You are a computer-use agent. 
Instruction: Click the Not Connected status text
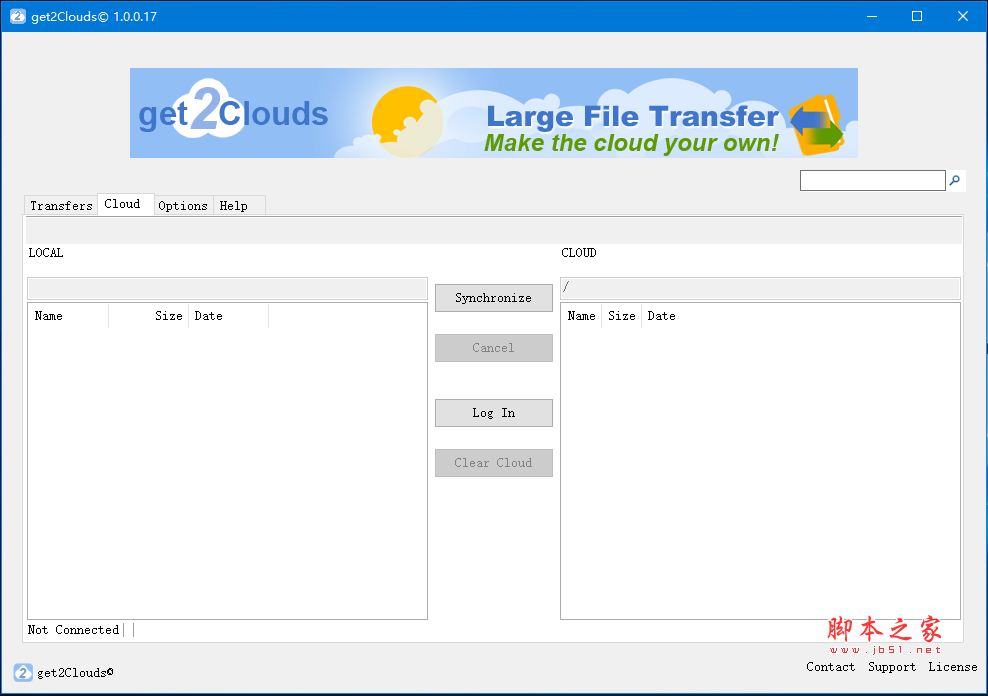click(x=73, y=630)
